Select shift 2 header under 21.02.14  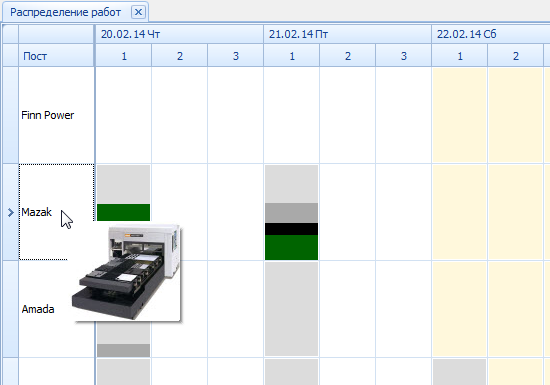[x=348, y=56]
